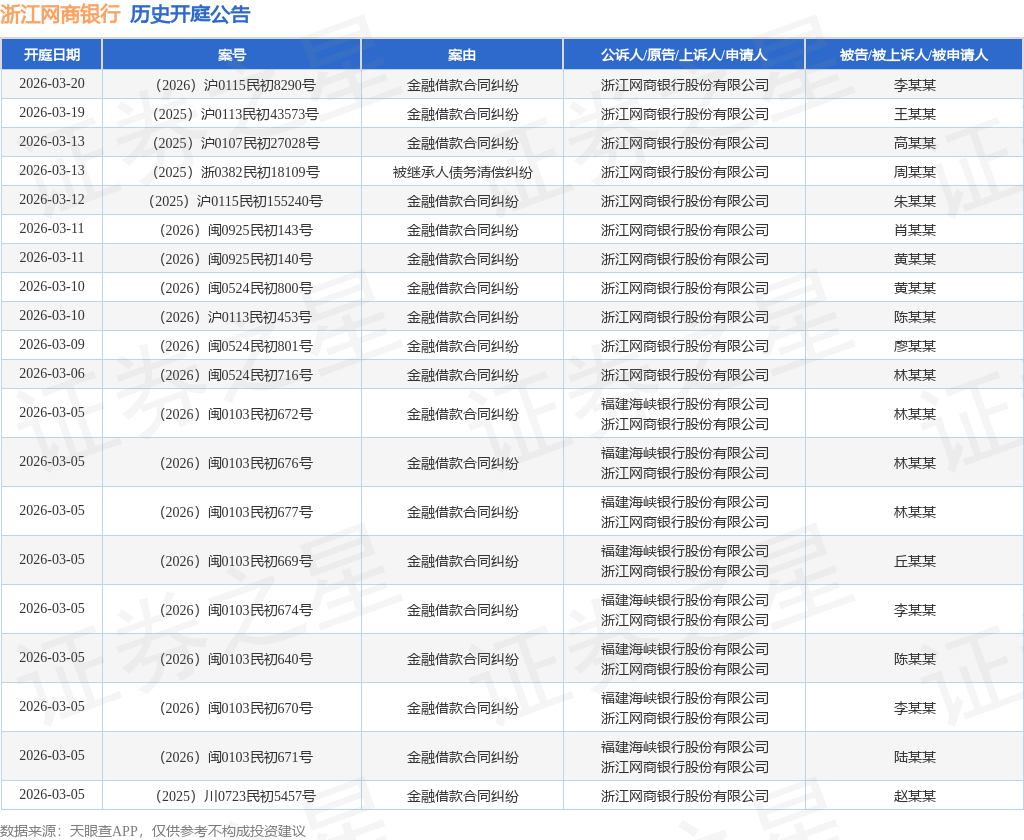Click defendant 高某某
The height and width of the screenshot is (840, 1024).
[x=914, y=143]
